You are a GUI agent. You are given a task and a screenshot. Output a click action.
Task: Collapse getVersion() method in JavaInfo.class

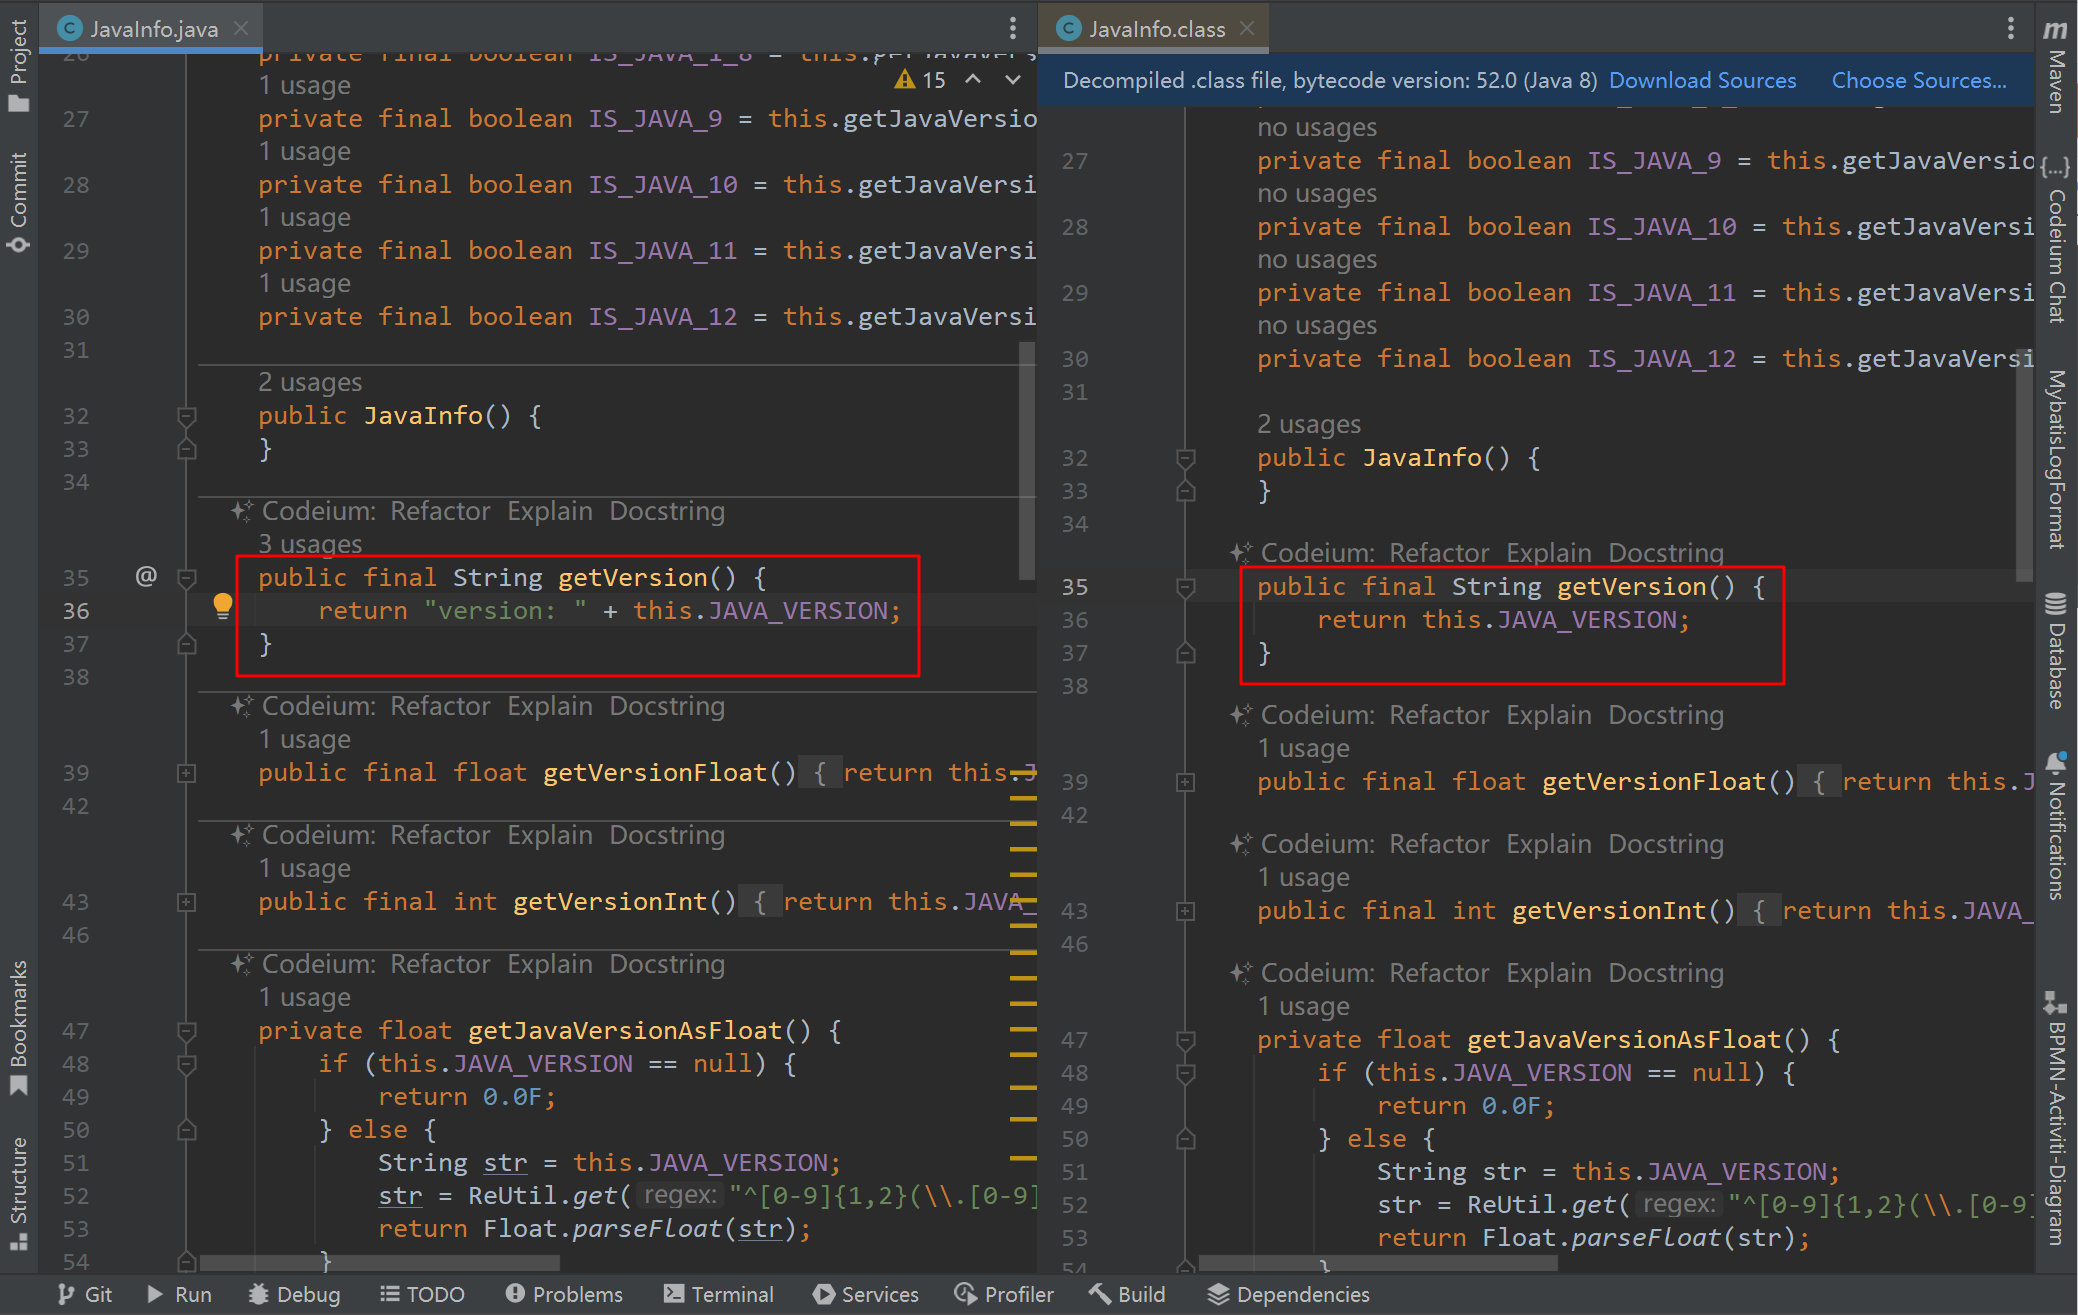click(1185, 587)
